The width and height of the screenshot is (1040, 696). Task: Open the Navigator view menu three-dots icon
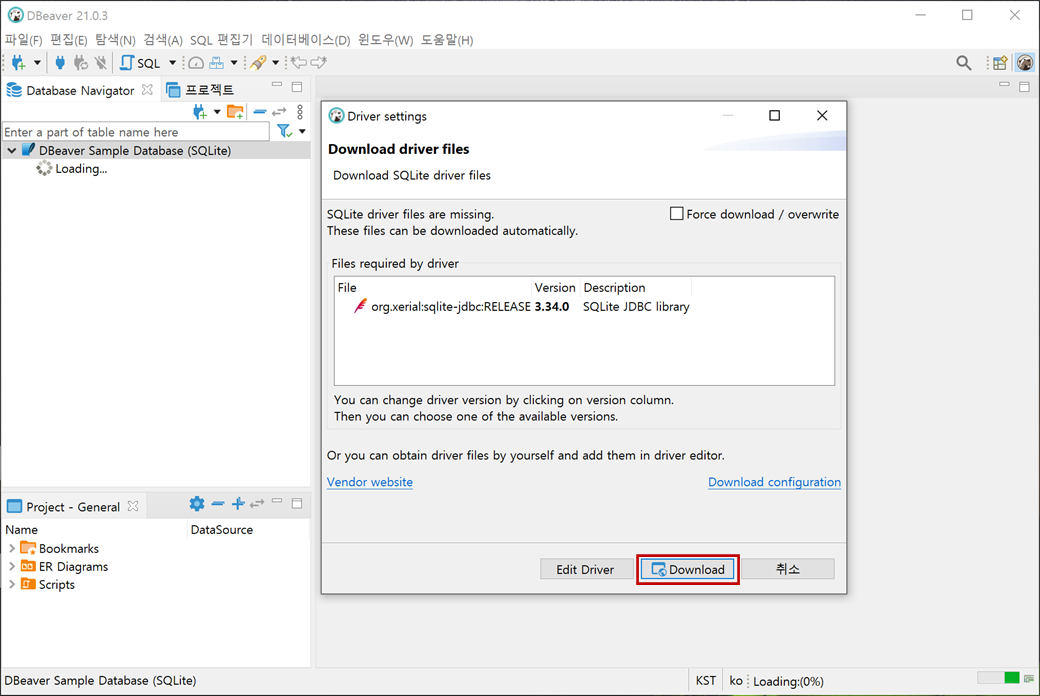coord(300,111)
